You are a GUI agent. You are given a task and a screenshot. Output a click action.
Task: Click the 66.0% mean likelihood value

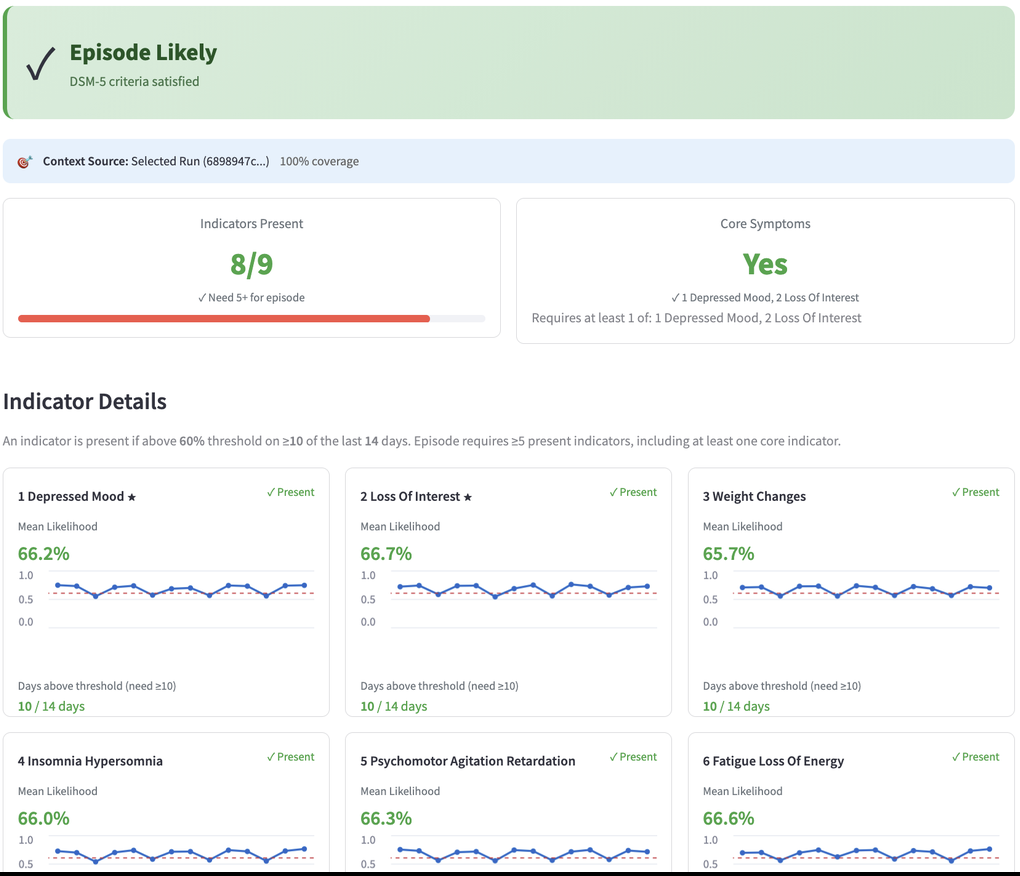[44, 819]
